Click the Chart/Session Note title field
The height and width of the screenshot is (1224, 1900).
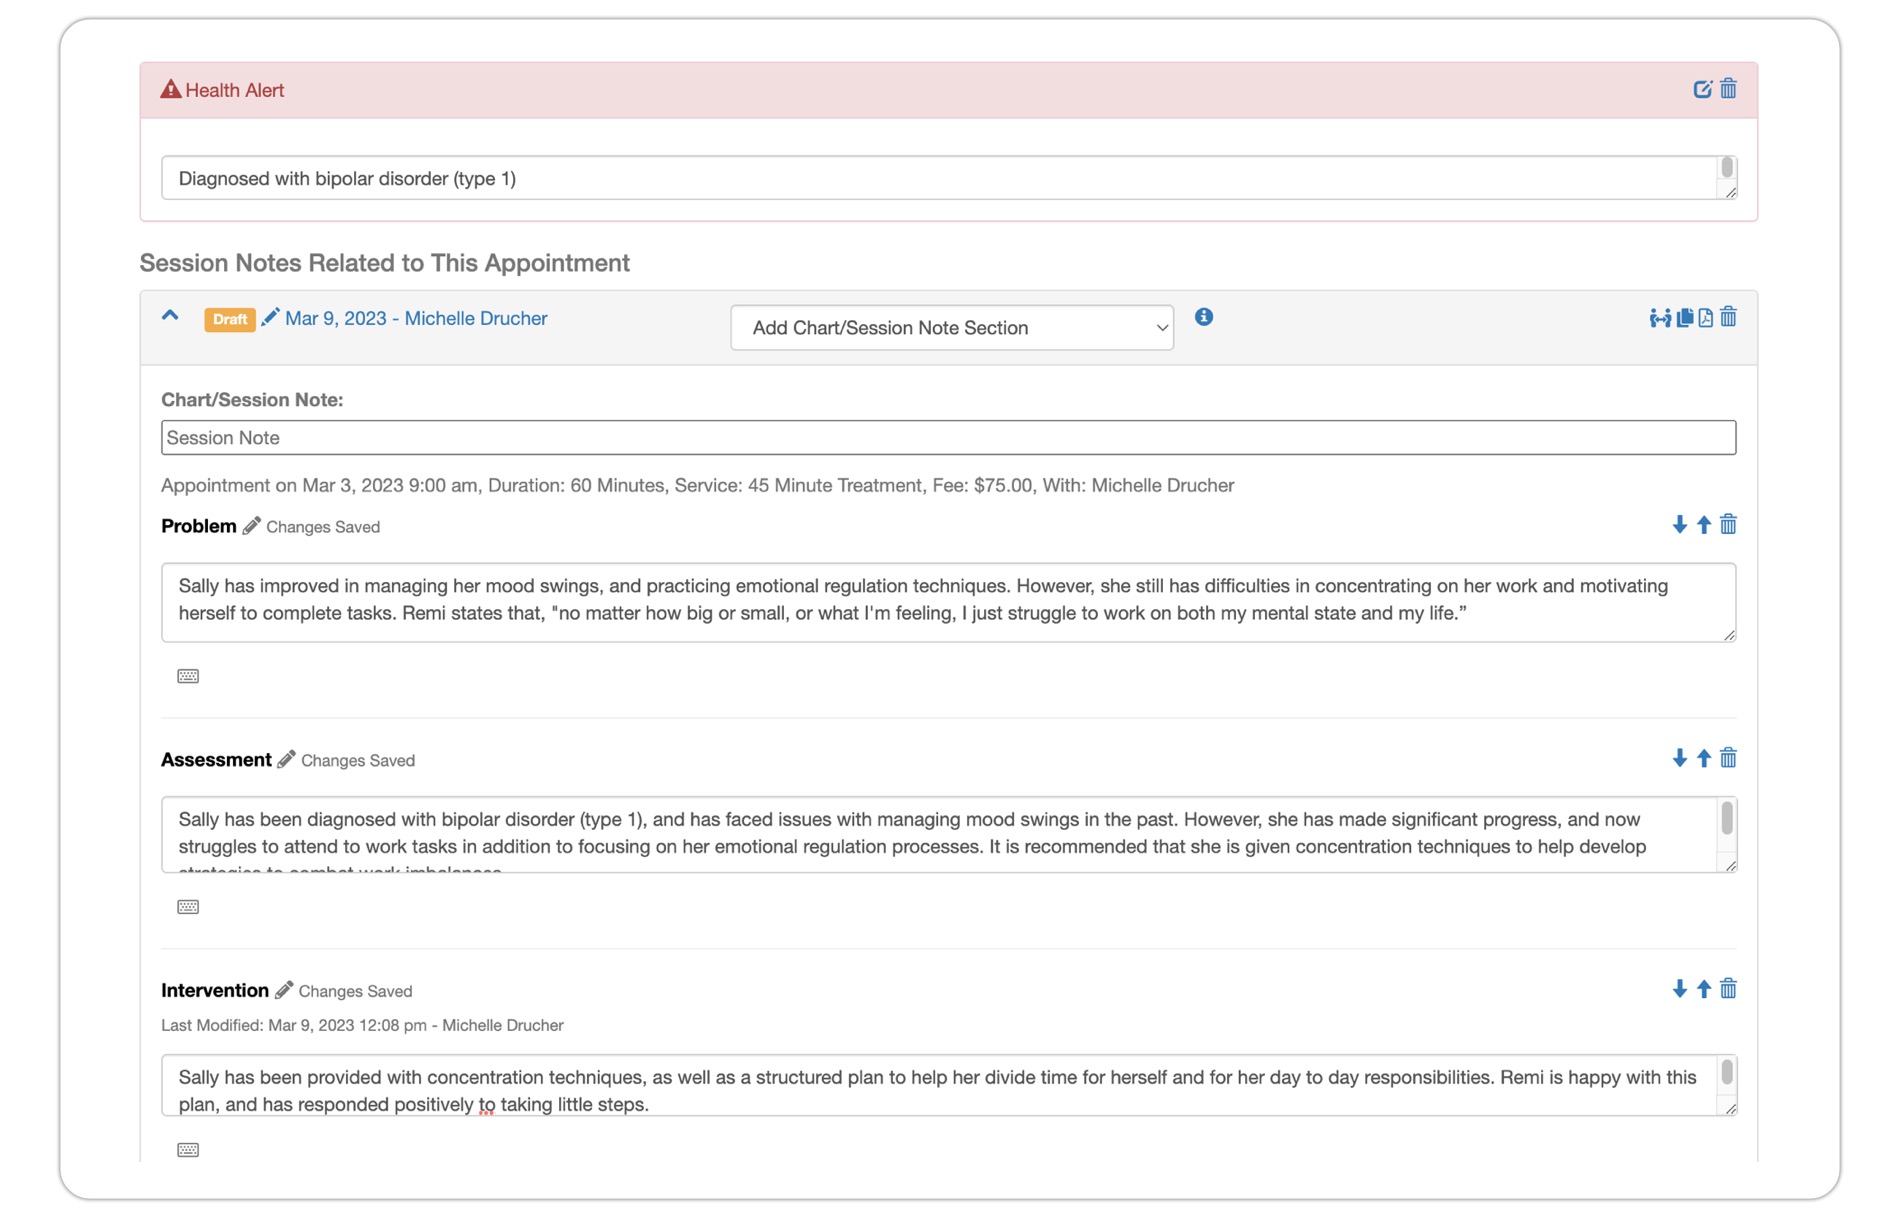coord(948,438)
